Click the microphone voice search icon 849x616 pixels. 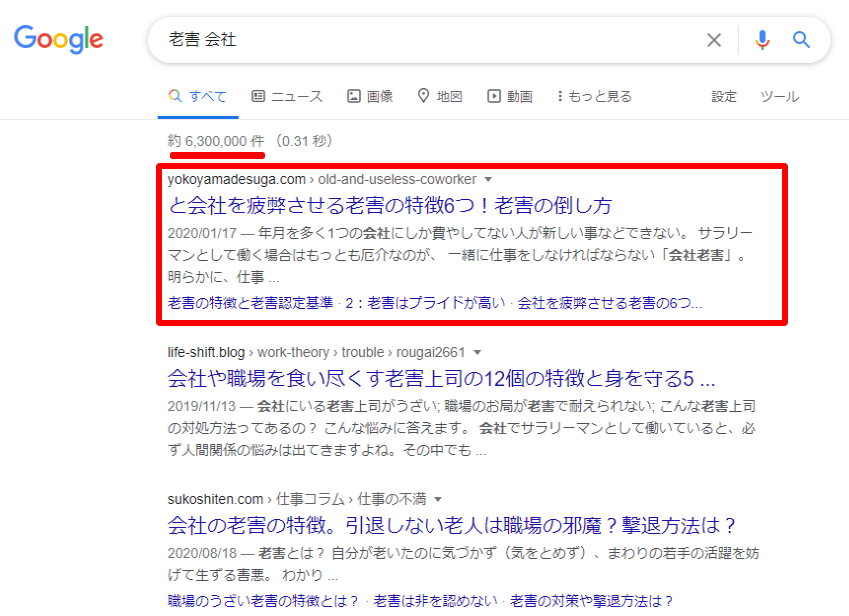[x=762, y=39]
